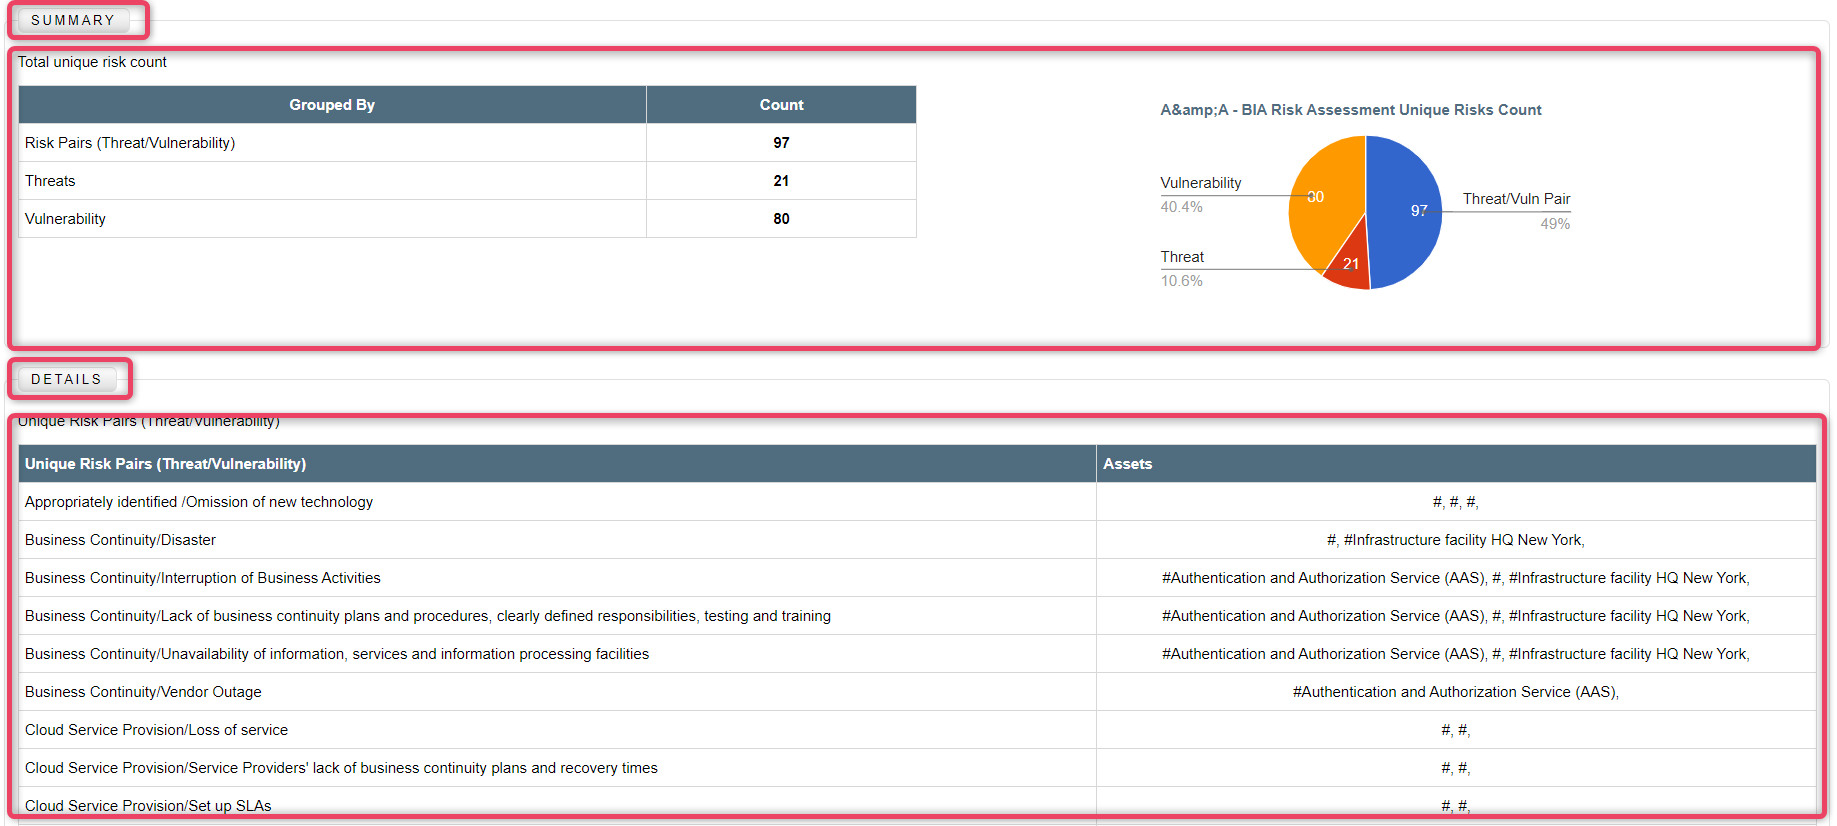Click the 10.6% percentage label
Screen dimensions: 1837x826
[x=1181, y=281]
